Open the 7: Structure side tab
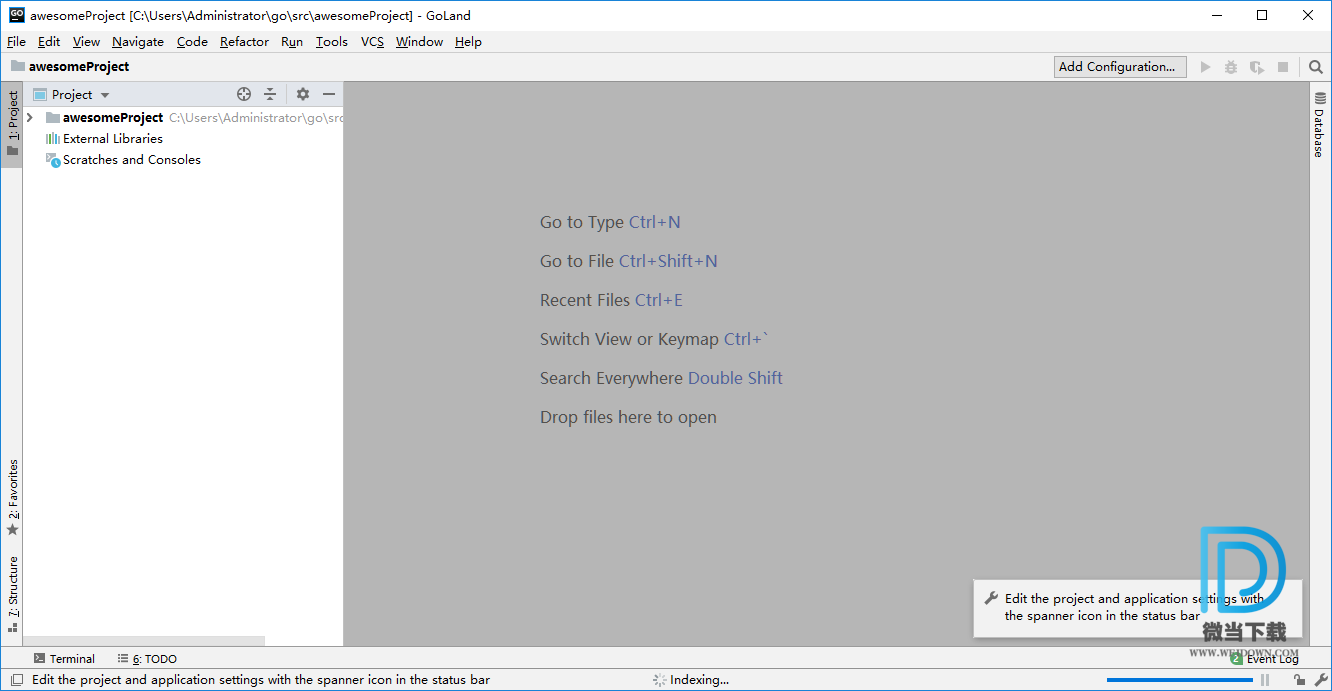1332x691 pixels. (x=12, y=595)
